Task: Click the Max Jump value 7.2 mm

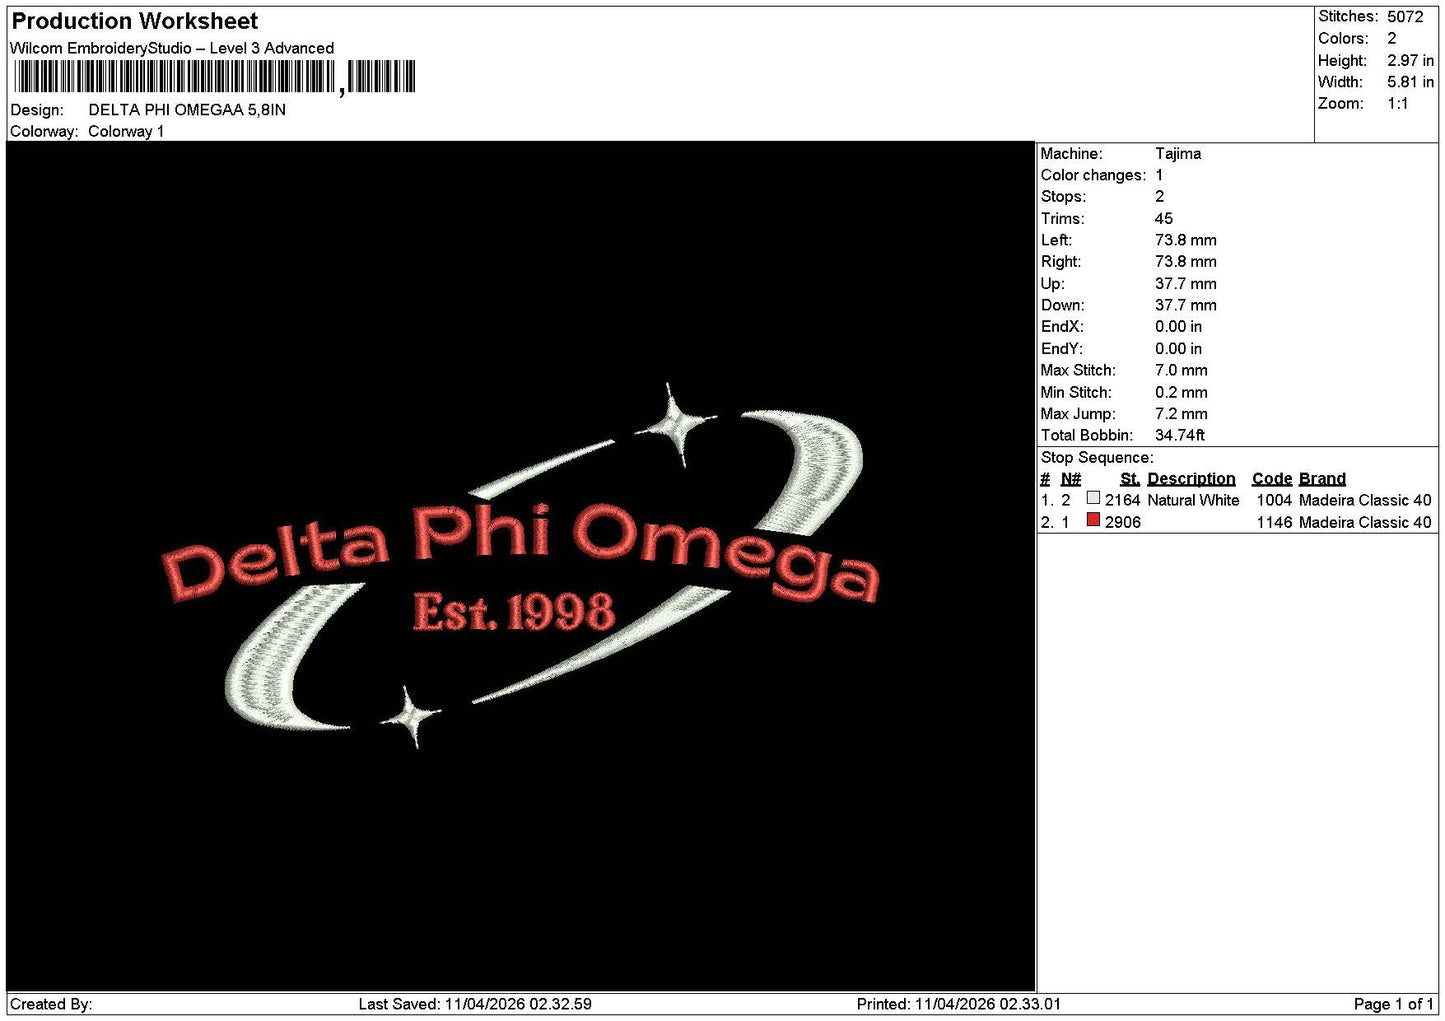Action: pyautogui.click(x=1181, y=414)
